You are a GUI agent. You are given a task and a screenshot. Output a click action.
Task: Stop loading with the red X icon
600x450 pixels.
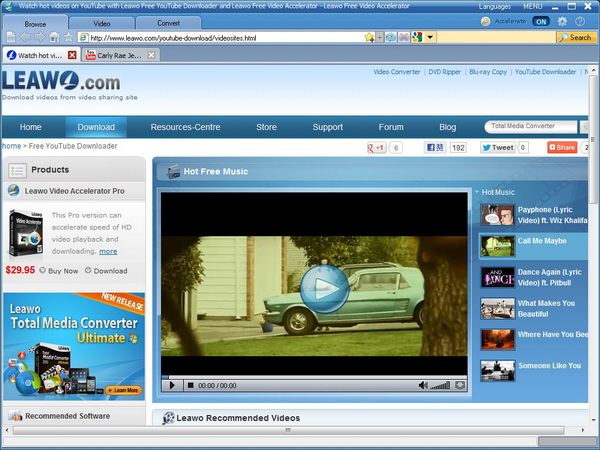tap(404, 37)
